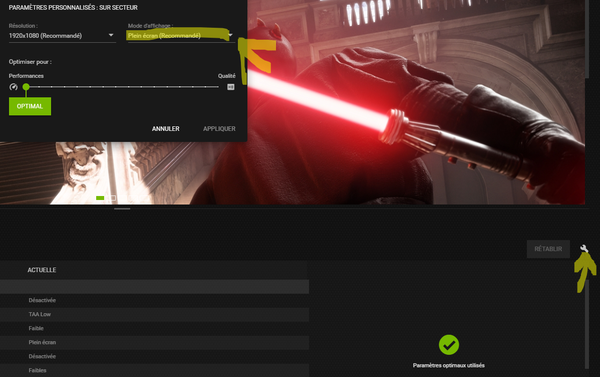Click the green OPTIMAL marker button
Screen dimensions: 600x377
point(30,106)
